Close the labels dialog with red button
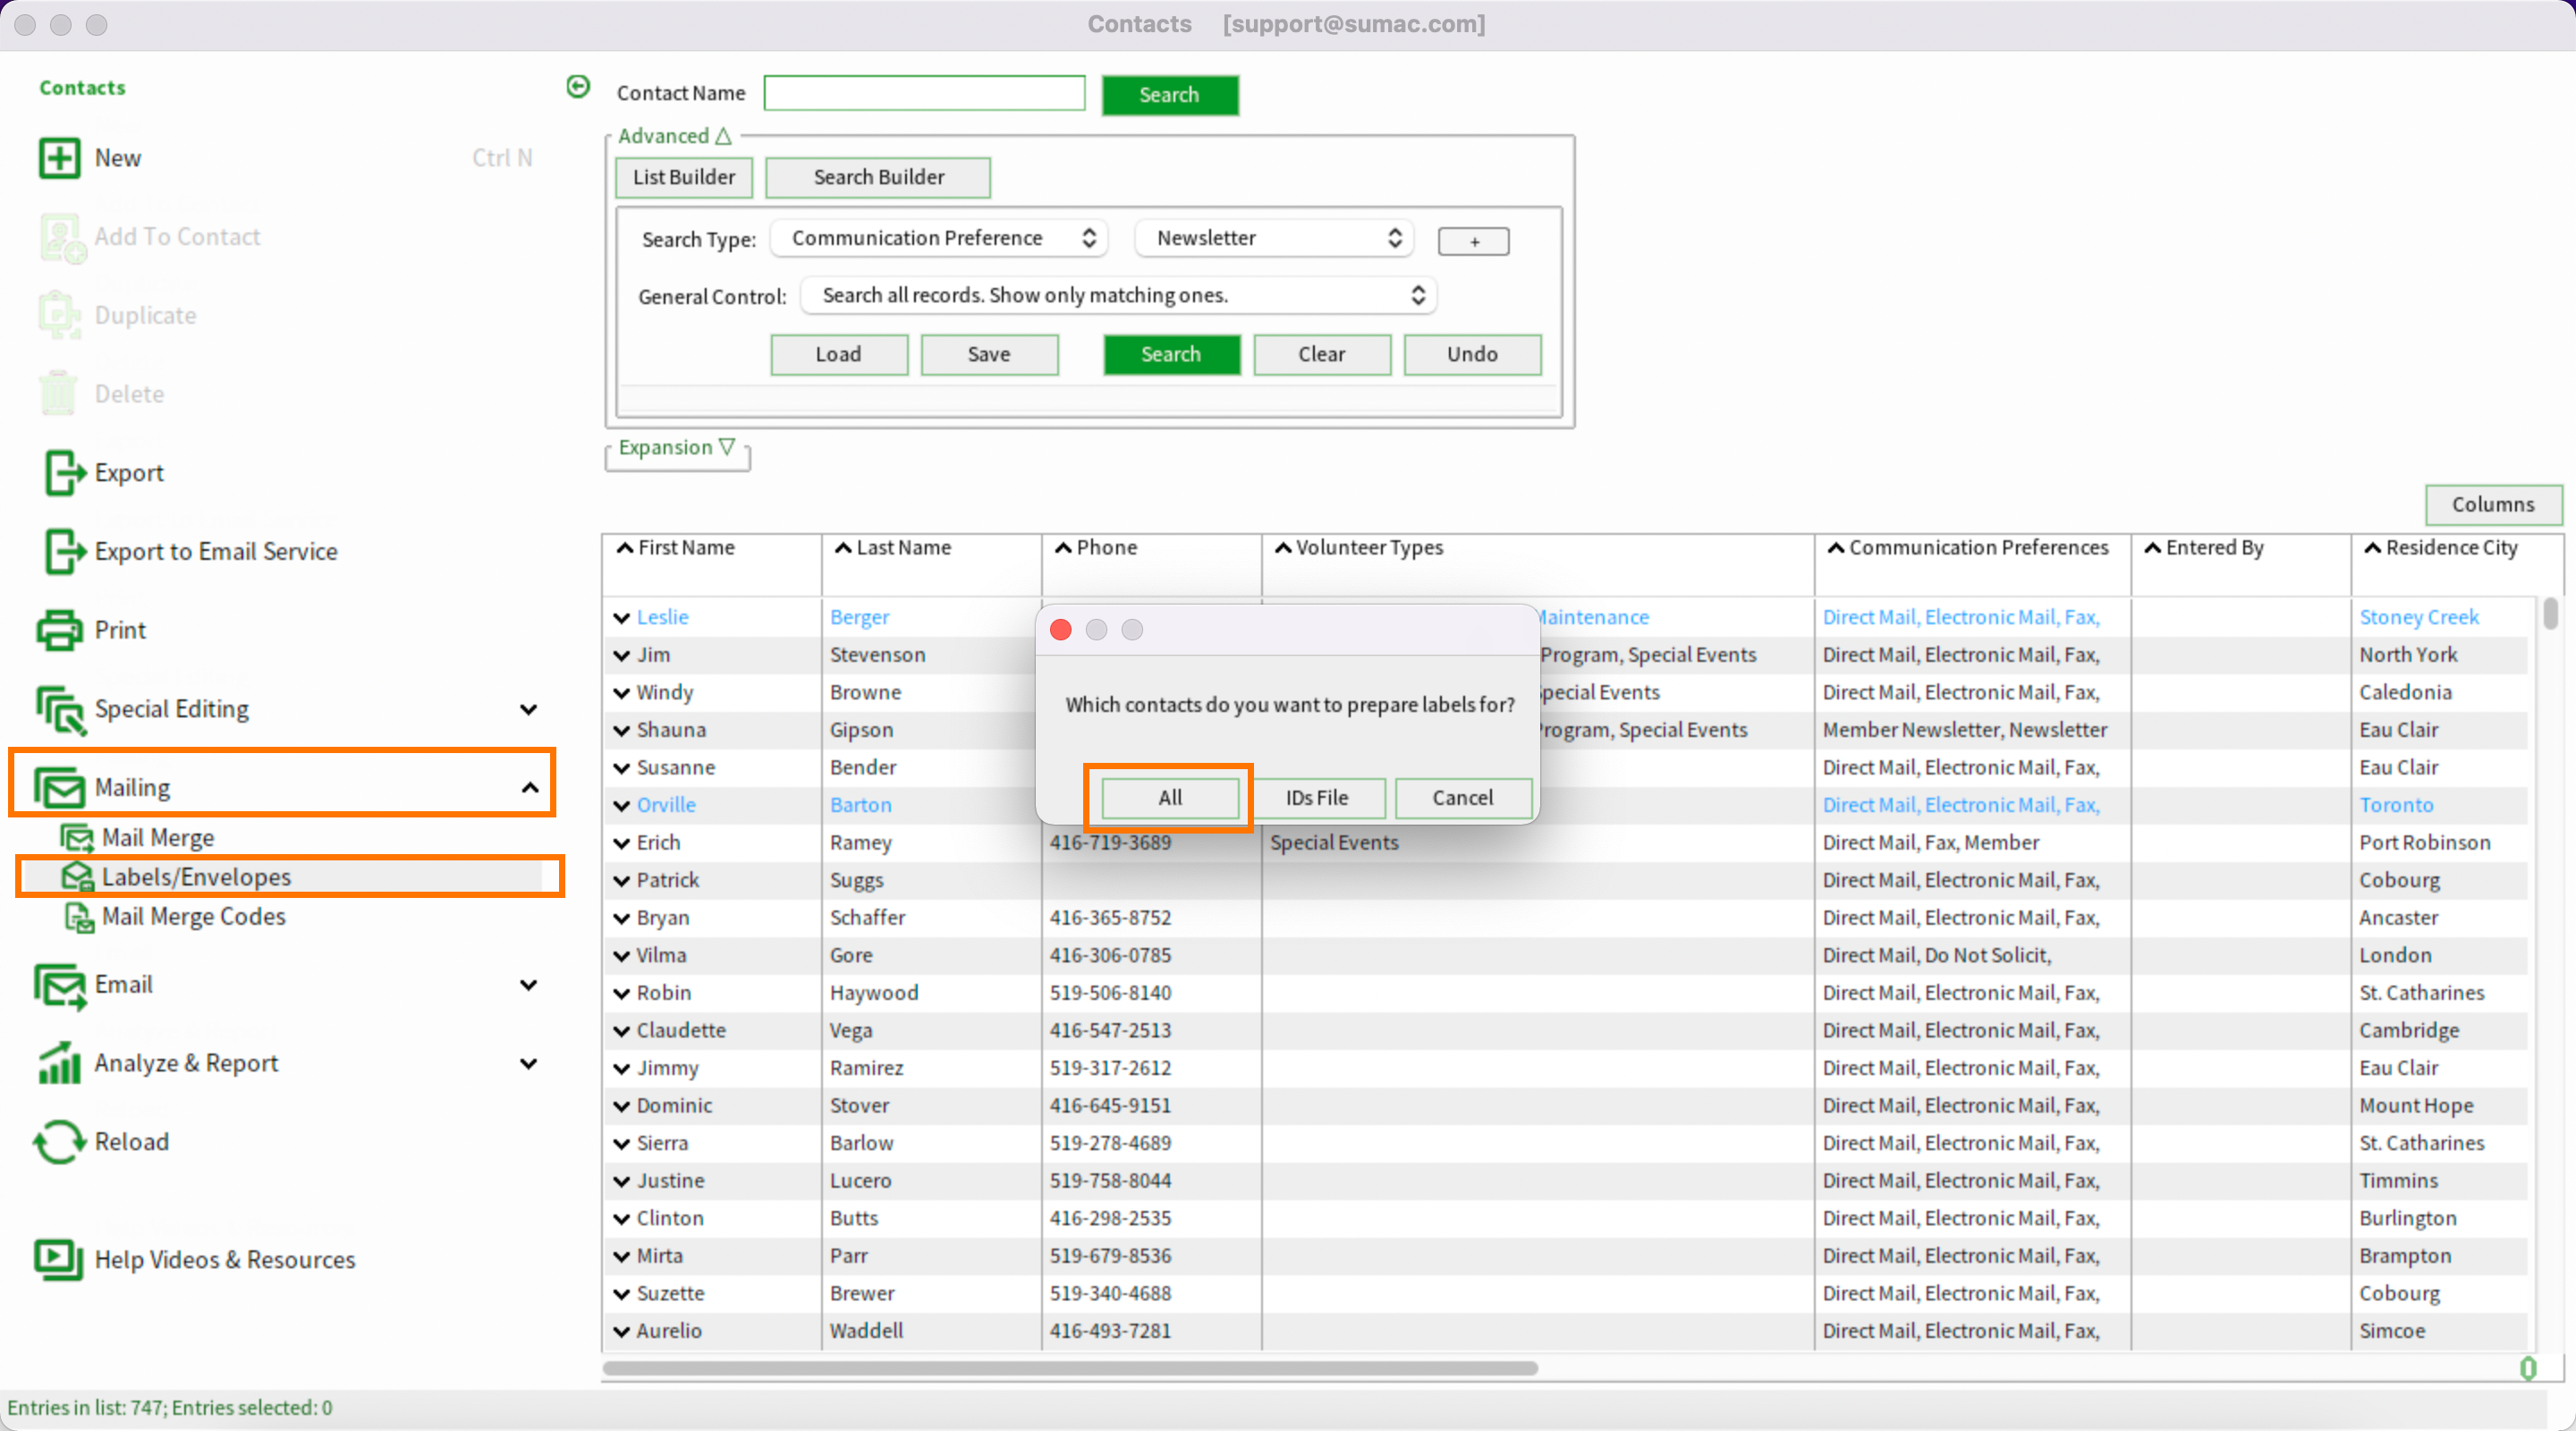This screenshot has width=2576, height=1431. point(1061,630)
